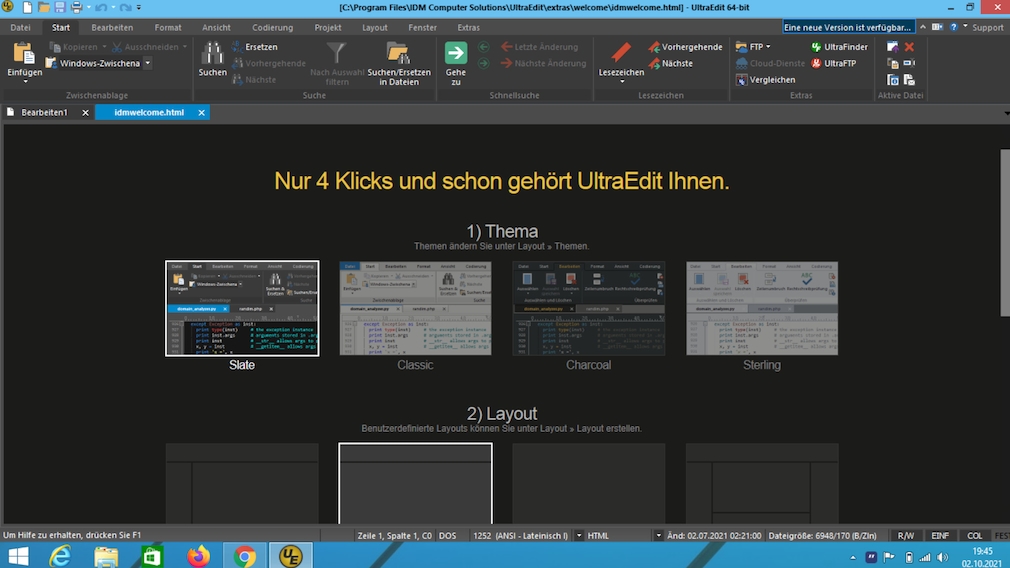Select the Sterling theme thumbnail
The image size is (1010, 568).
(x=762, y=308)
